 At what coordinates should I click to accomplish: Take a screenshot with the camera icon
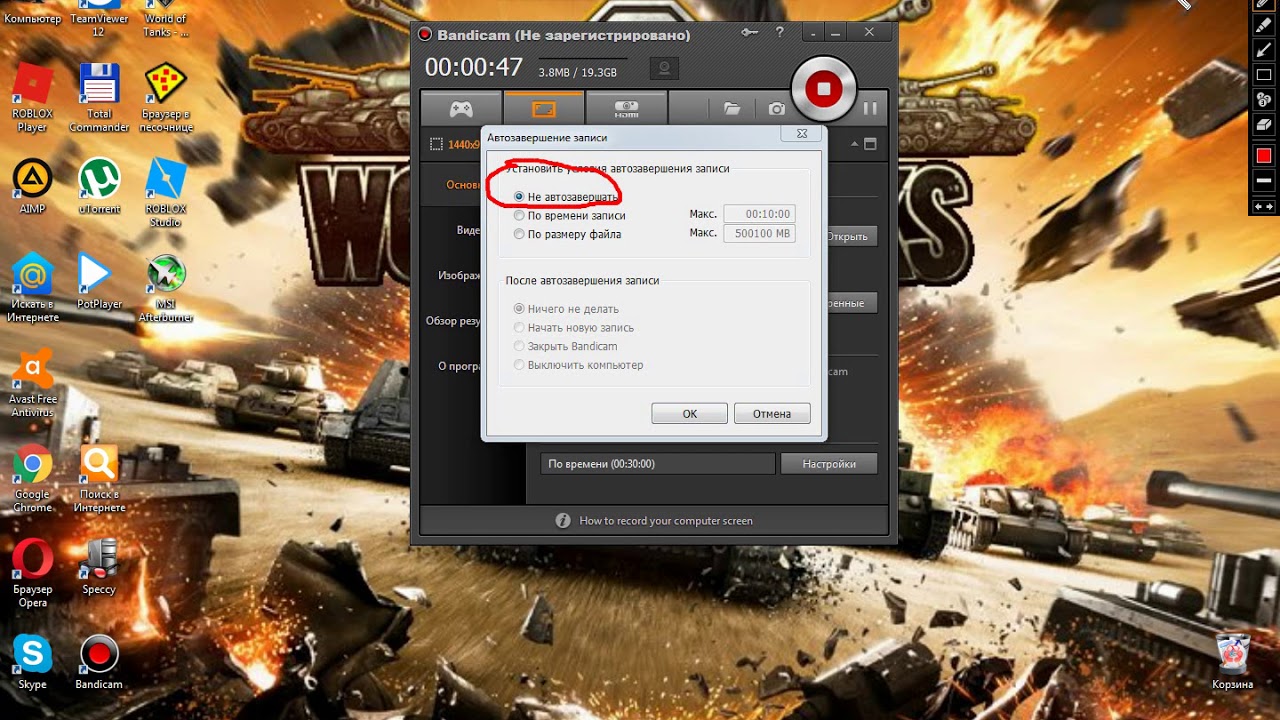tap(776, 108)
